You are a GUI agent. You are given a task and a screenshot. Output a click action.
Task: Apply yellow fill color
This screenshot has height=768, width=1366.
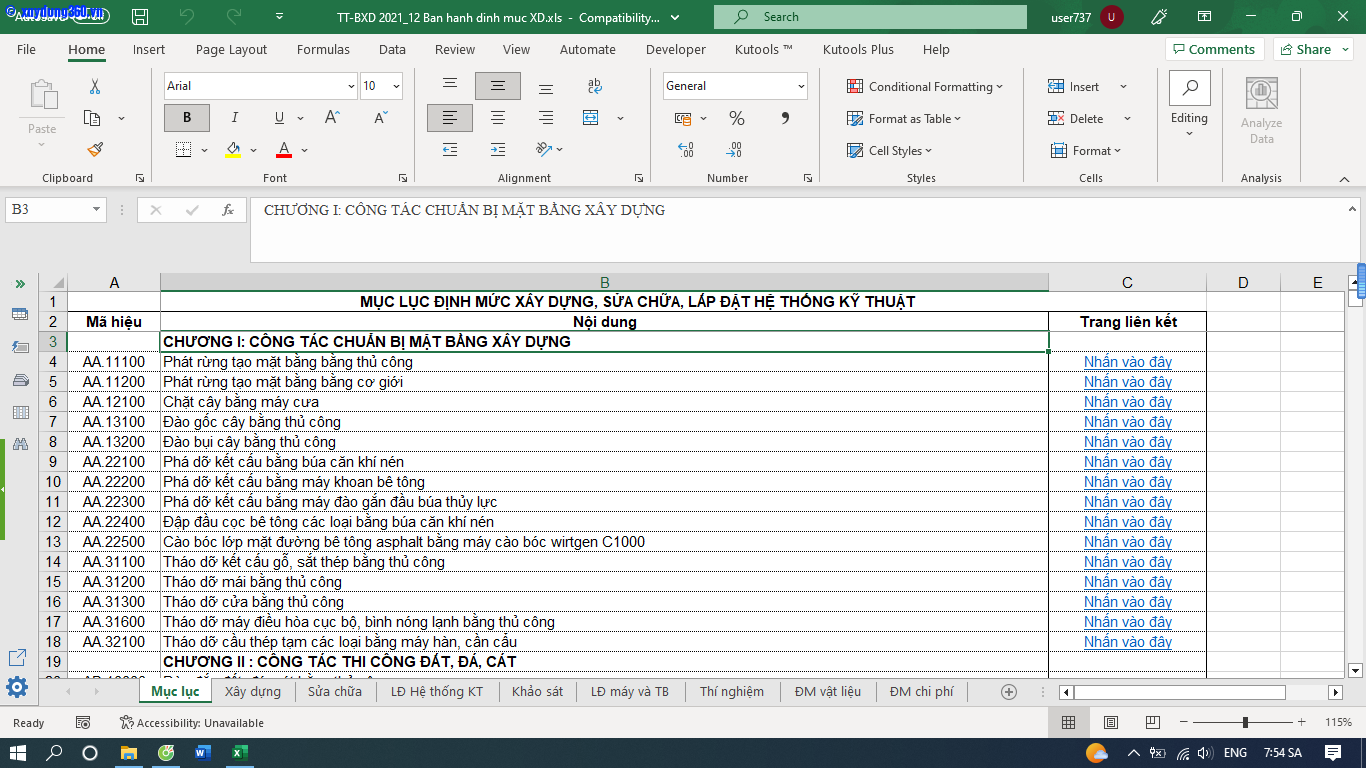233,150
